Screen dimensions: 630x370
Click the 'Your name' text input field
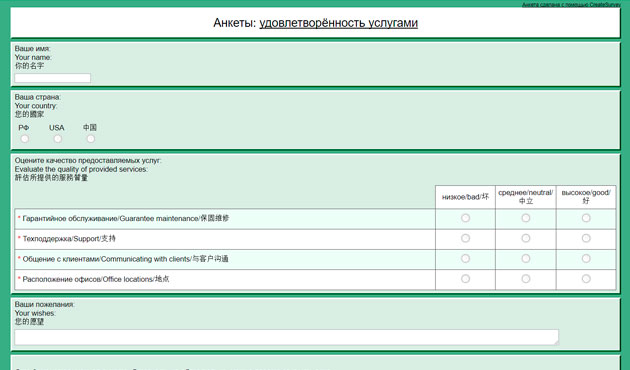[53, 78]
